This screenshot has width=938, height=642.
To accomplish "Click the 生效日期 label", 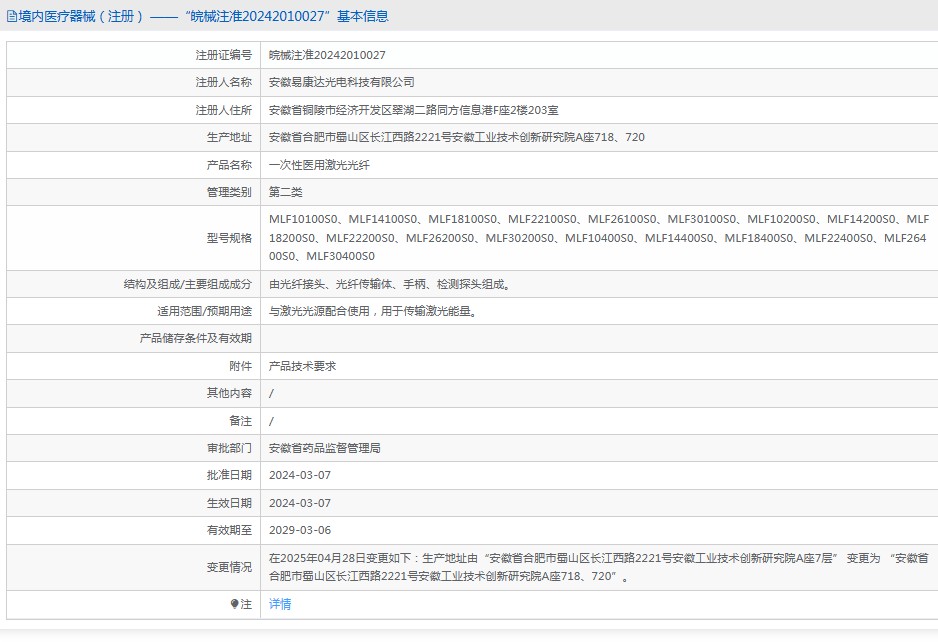I will pyautogui.click(x=230, y=503).
